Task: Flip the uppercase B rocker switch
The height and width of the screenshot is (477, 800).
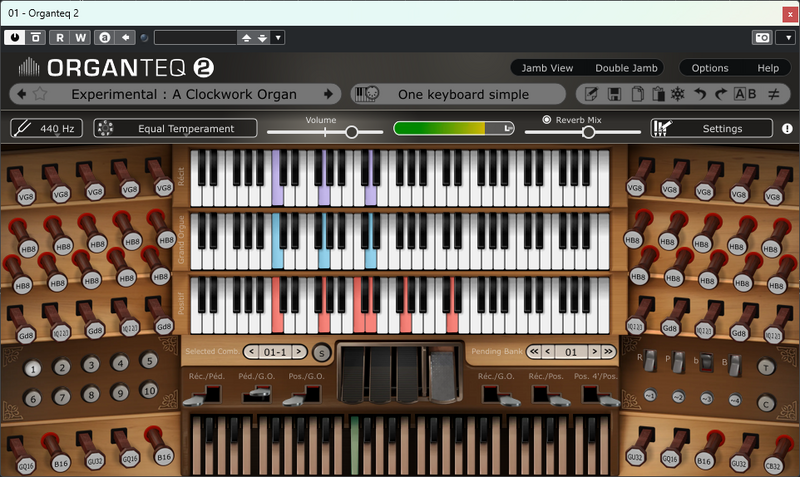Action: 735,365
